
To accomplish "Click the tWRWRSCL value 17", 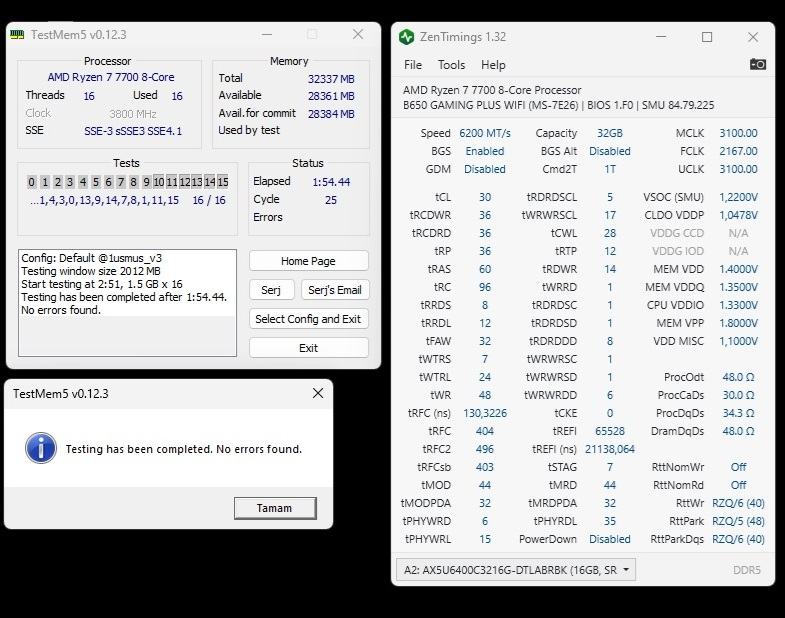I will click(x=609, y=215).
